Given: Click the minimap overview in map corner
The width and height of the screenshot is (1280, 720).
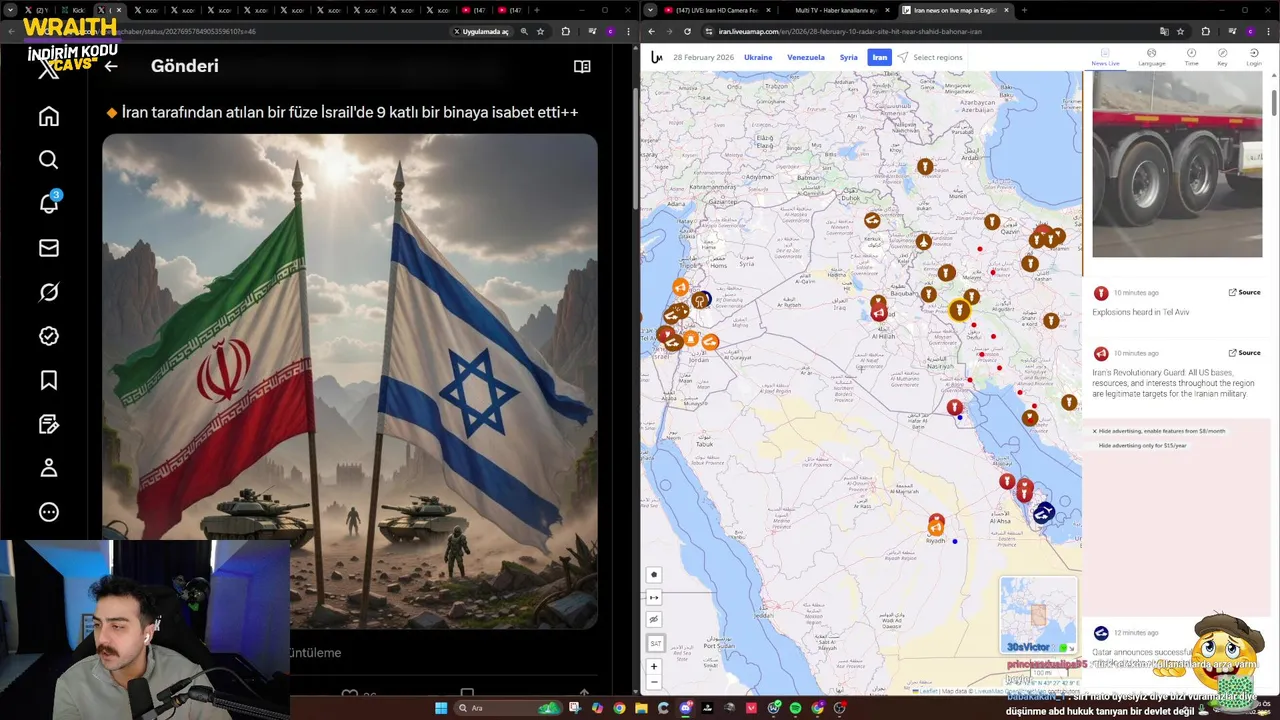Looking at the screenshot, I should click(1038, 614).
